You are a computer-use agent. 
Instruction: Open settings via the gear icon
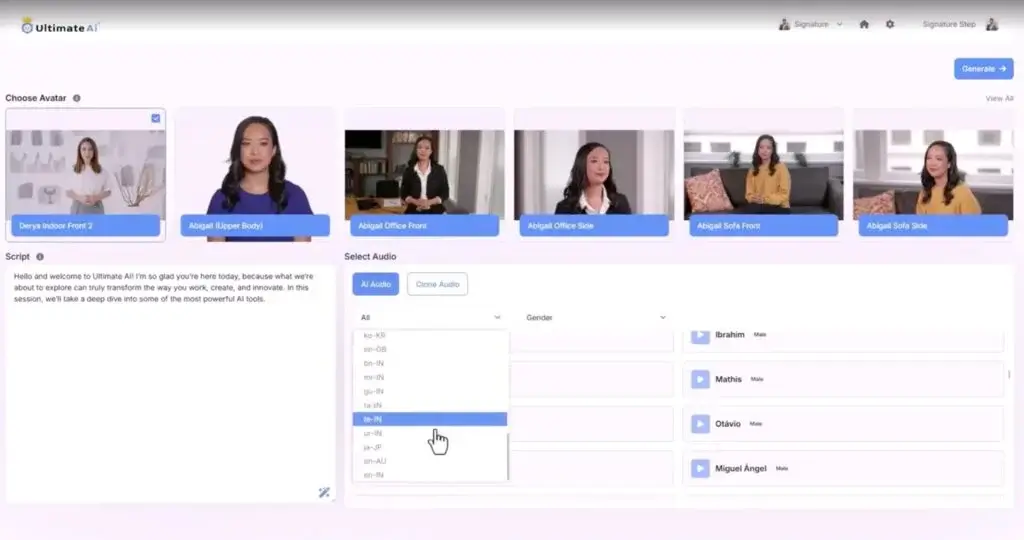point(890,24)
